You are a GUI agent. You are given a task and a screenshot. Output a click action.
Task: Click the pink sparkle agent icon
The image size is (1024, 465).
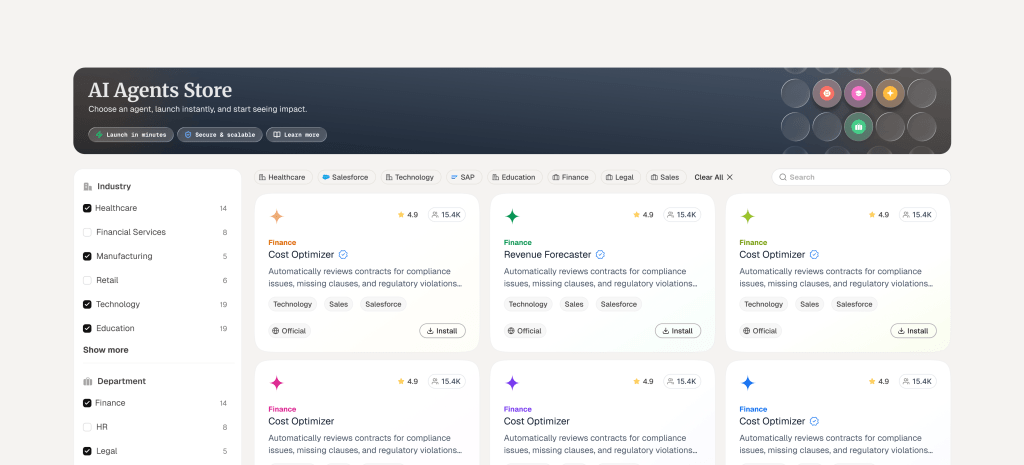277,383
